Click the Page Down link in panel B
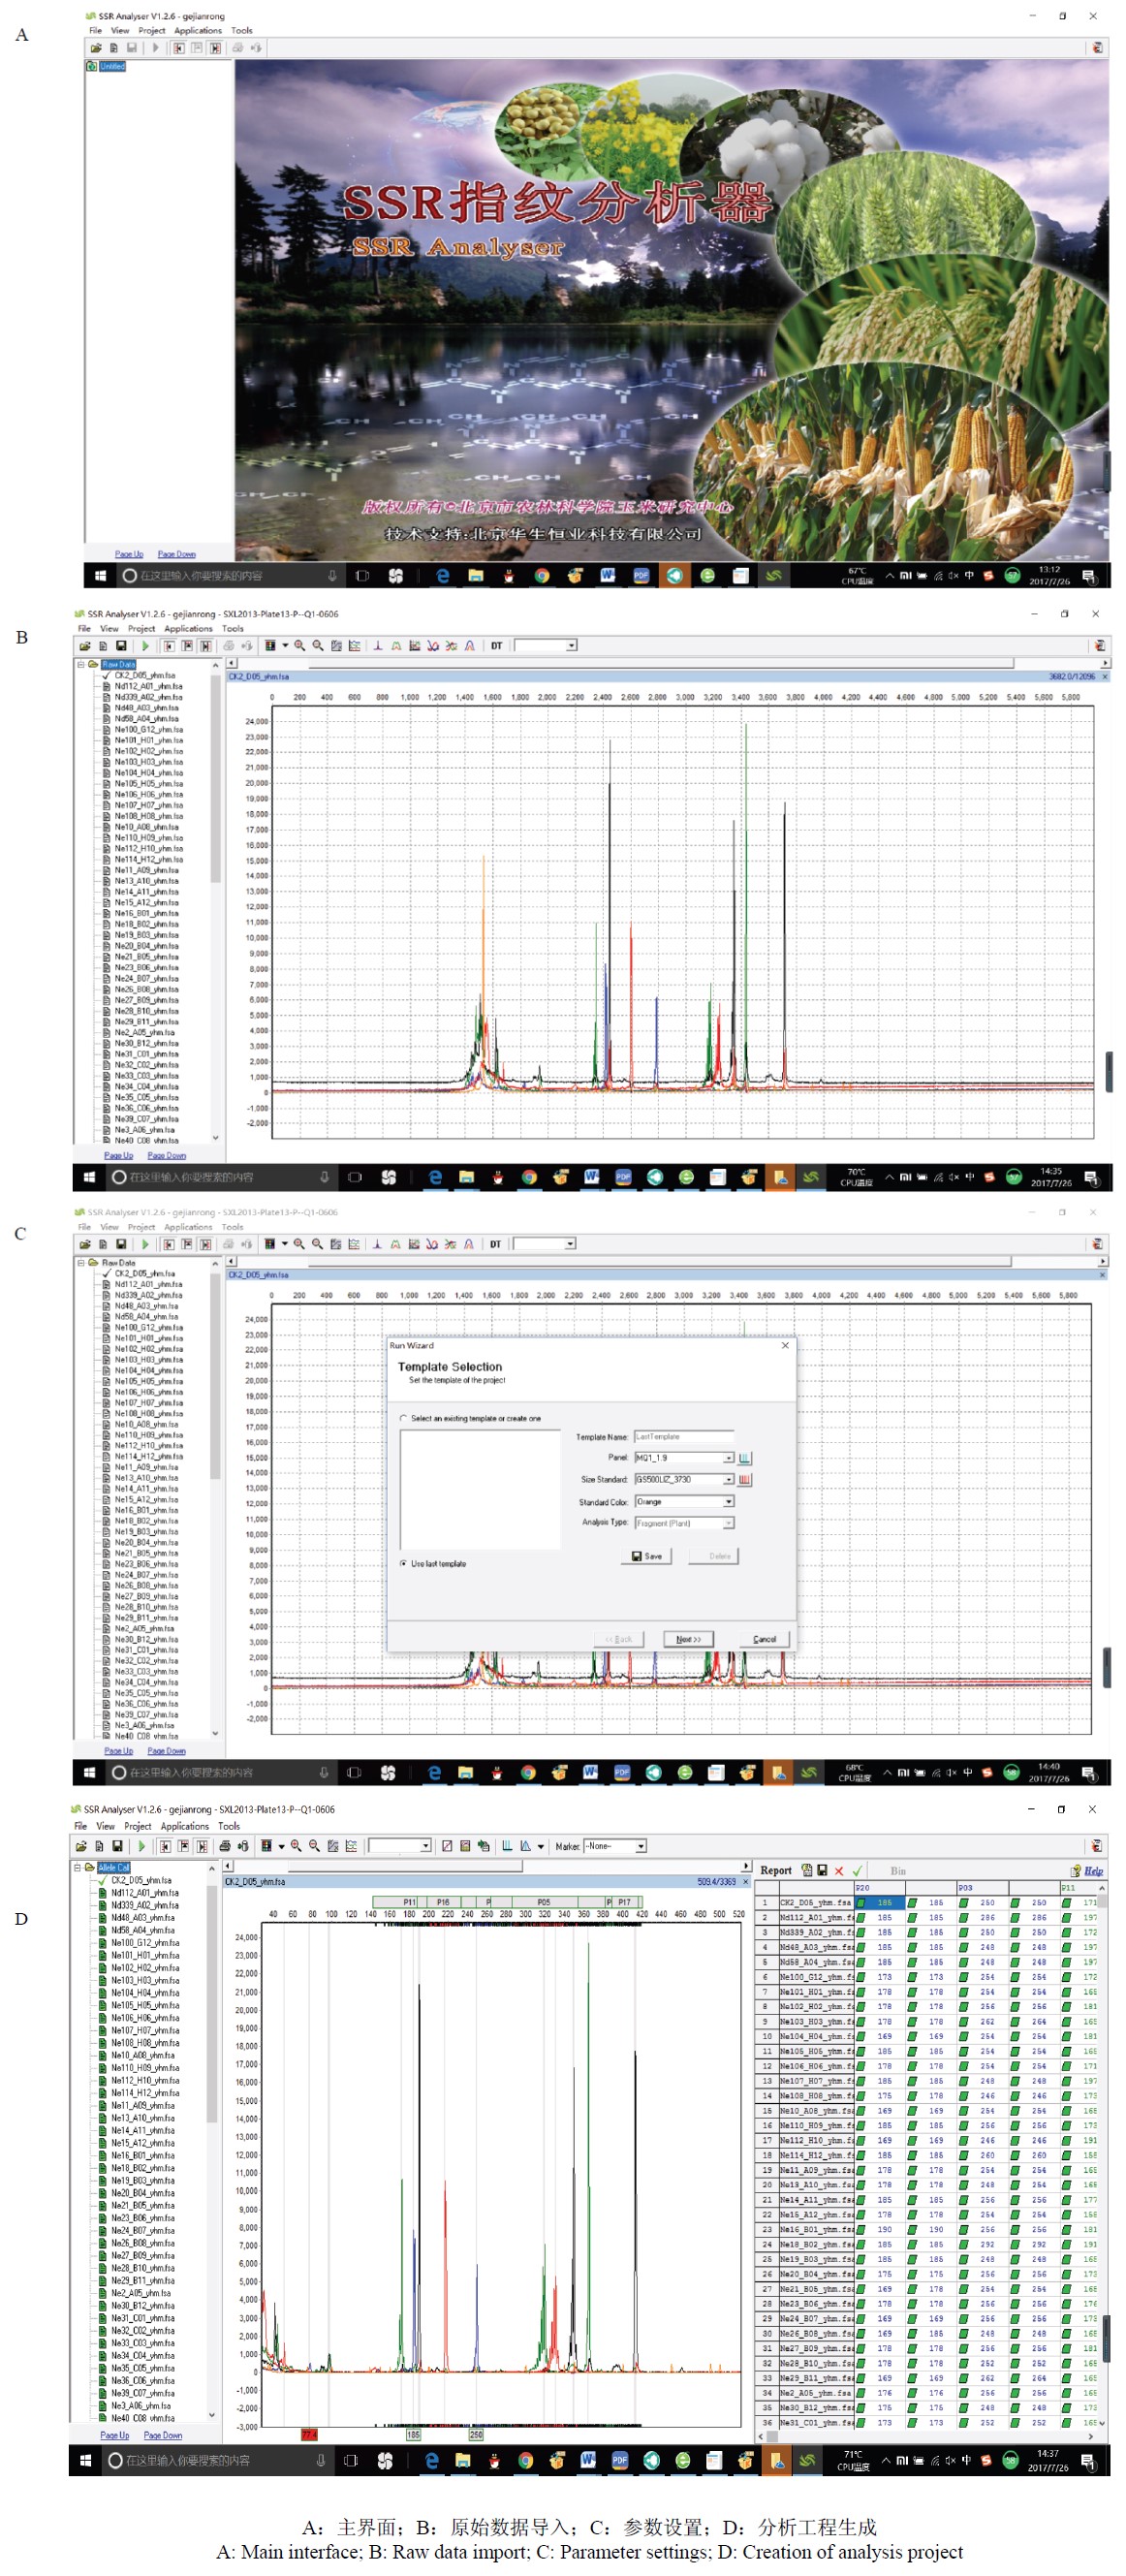 165,1155
